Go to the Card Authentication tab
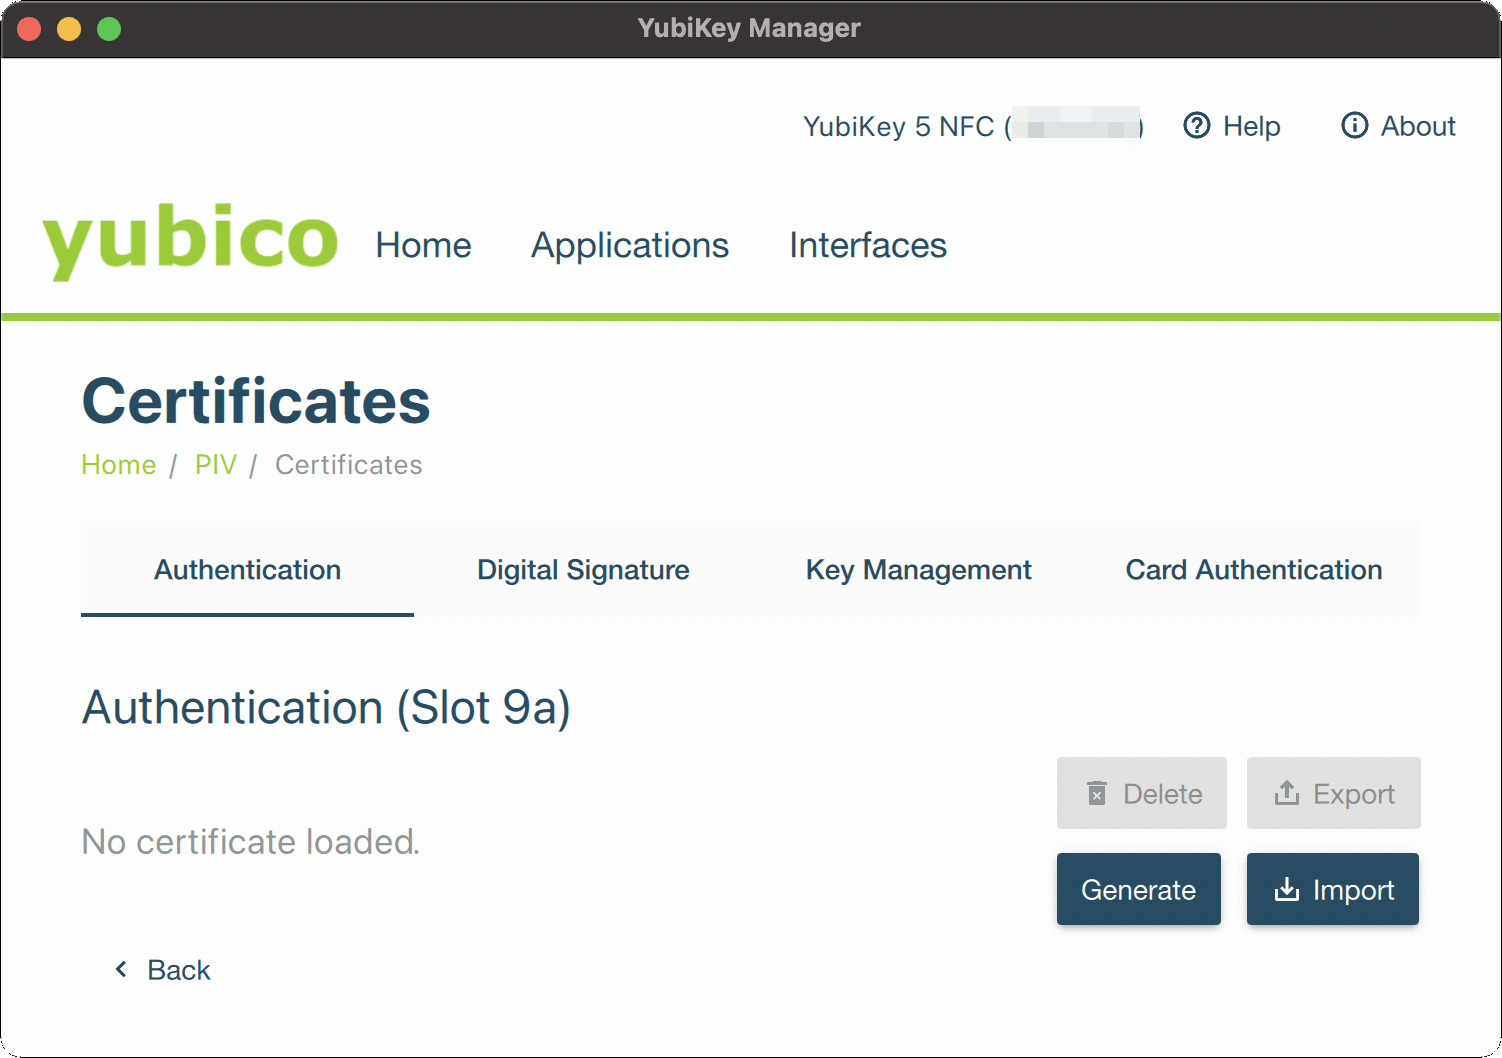Screen dimensions: 1502x1058 click(1253, 570)
